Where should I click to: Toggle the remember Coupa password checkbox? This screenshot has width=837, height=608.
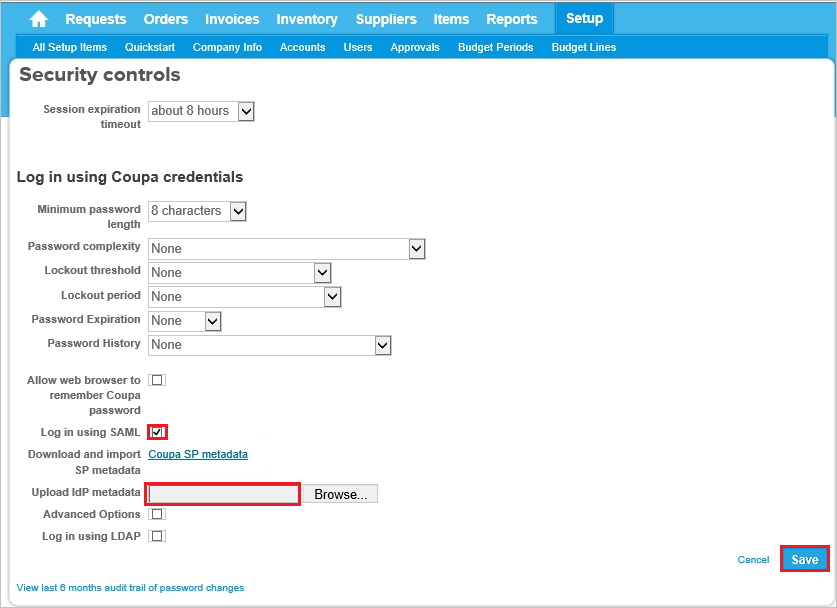pyautogui.click(x=157, y=379)
